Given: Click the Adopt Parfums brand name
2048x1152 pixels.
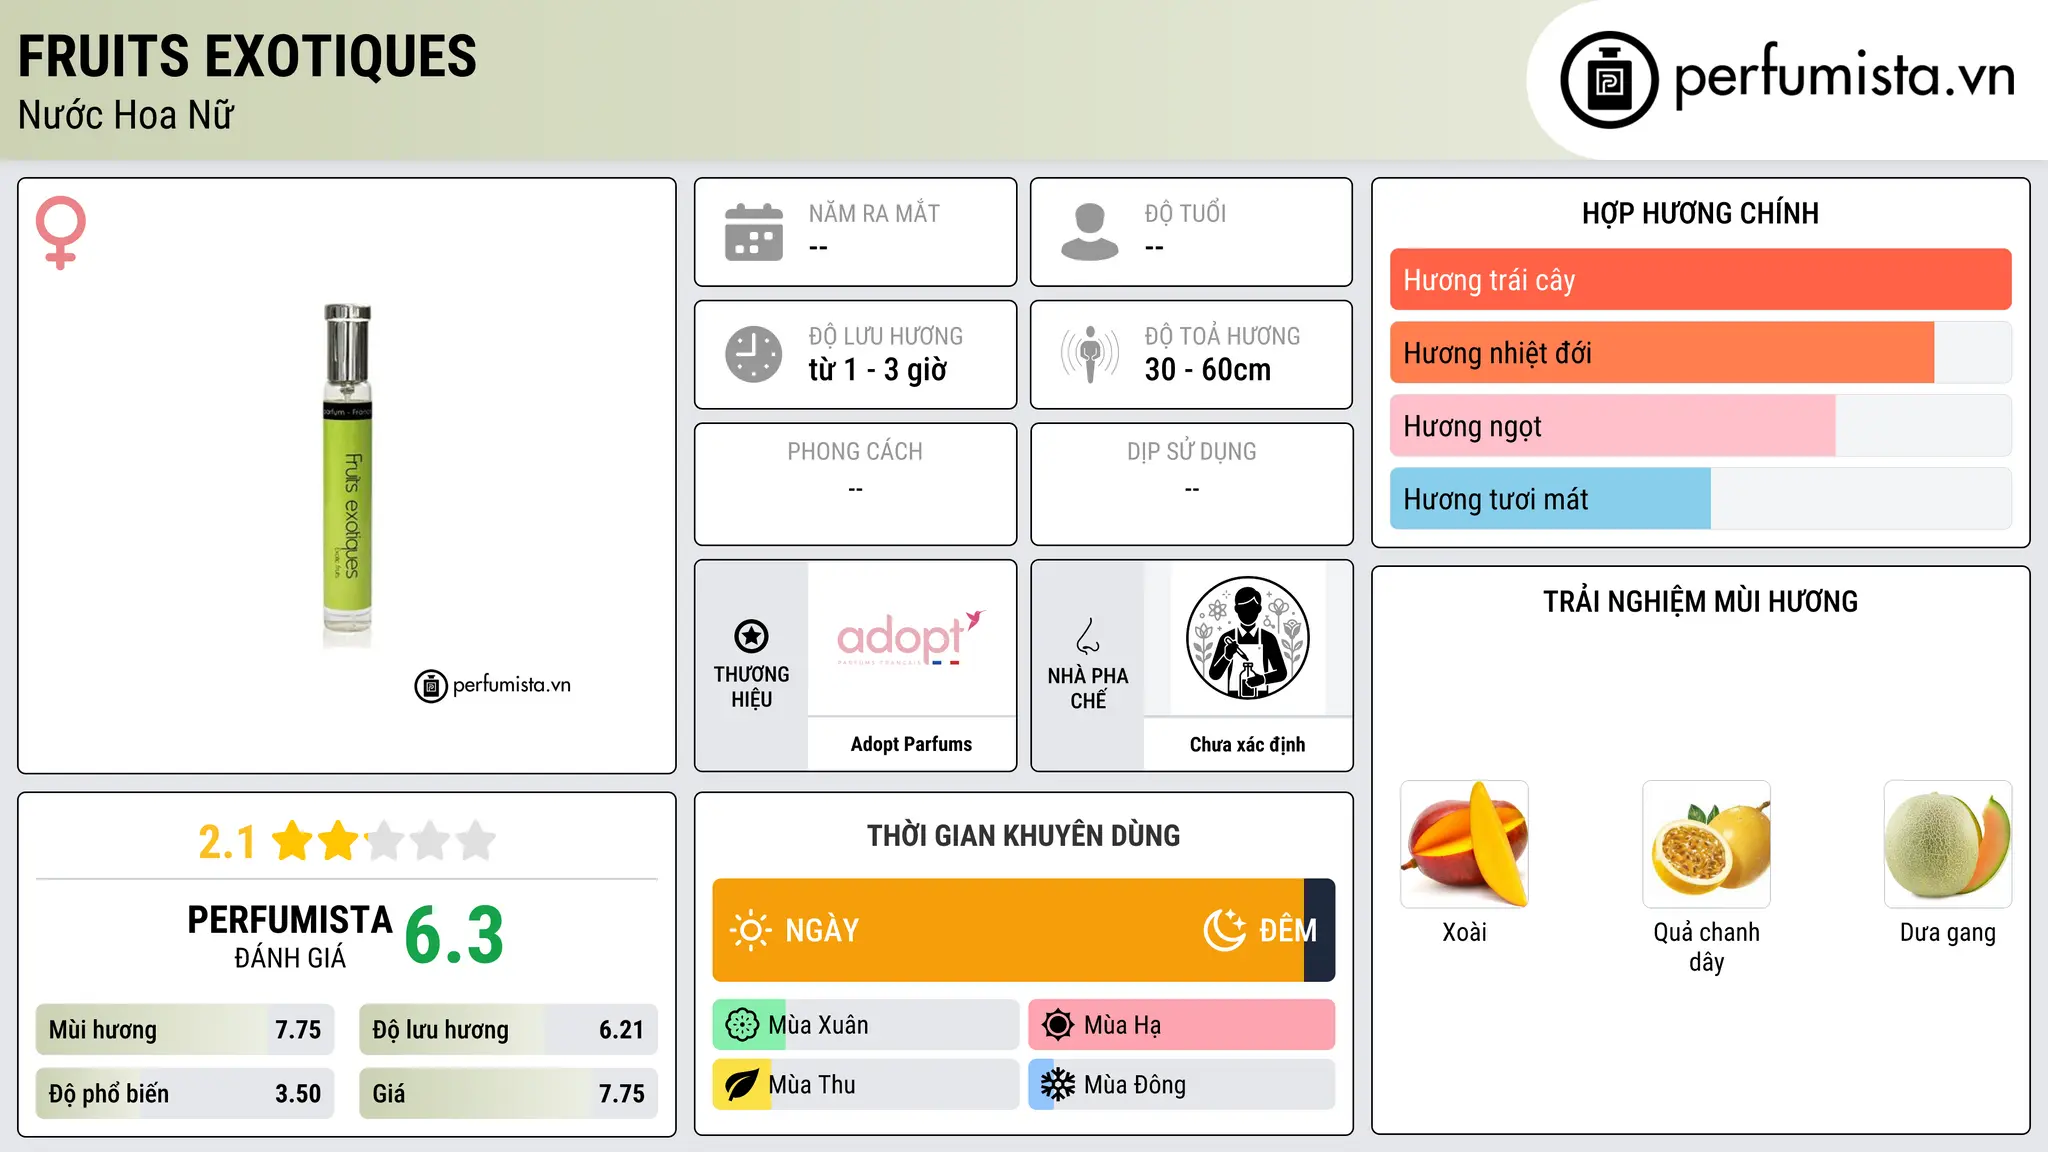Looking at the screenshot, I should pyautogui.click(x=911, y=744).
